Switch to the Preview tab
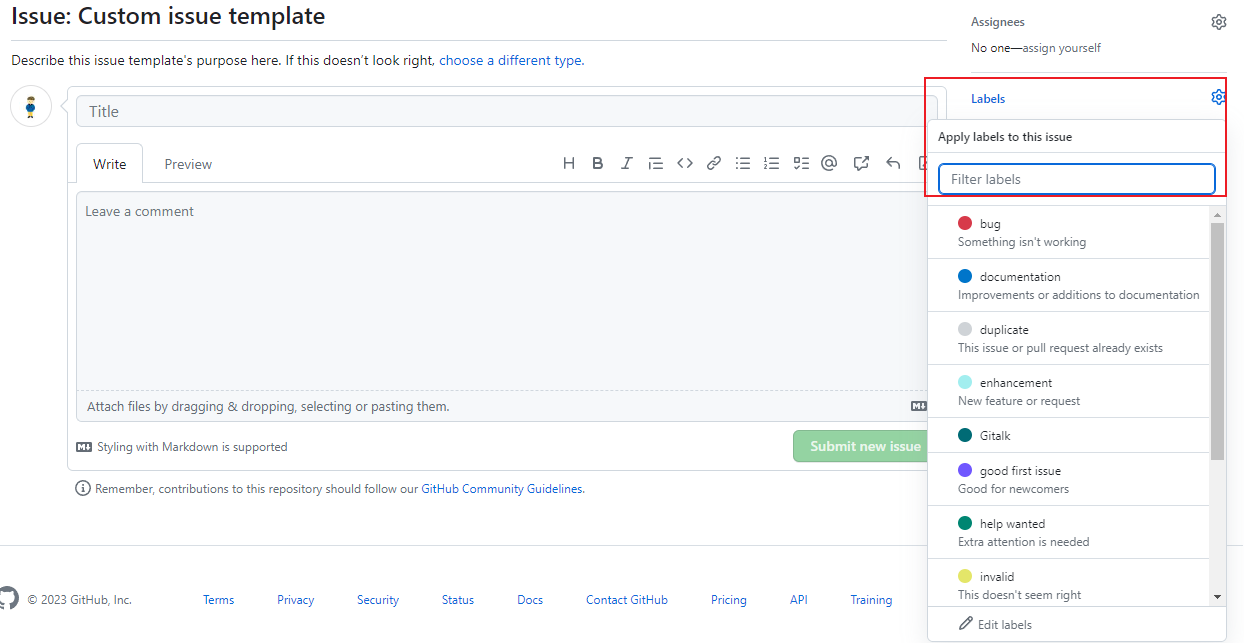 188,164
